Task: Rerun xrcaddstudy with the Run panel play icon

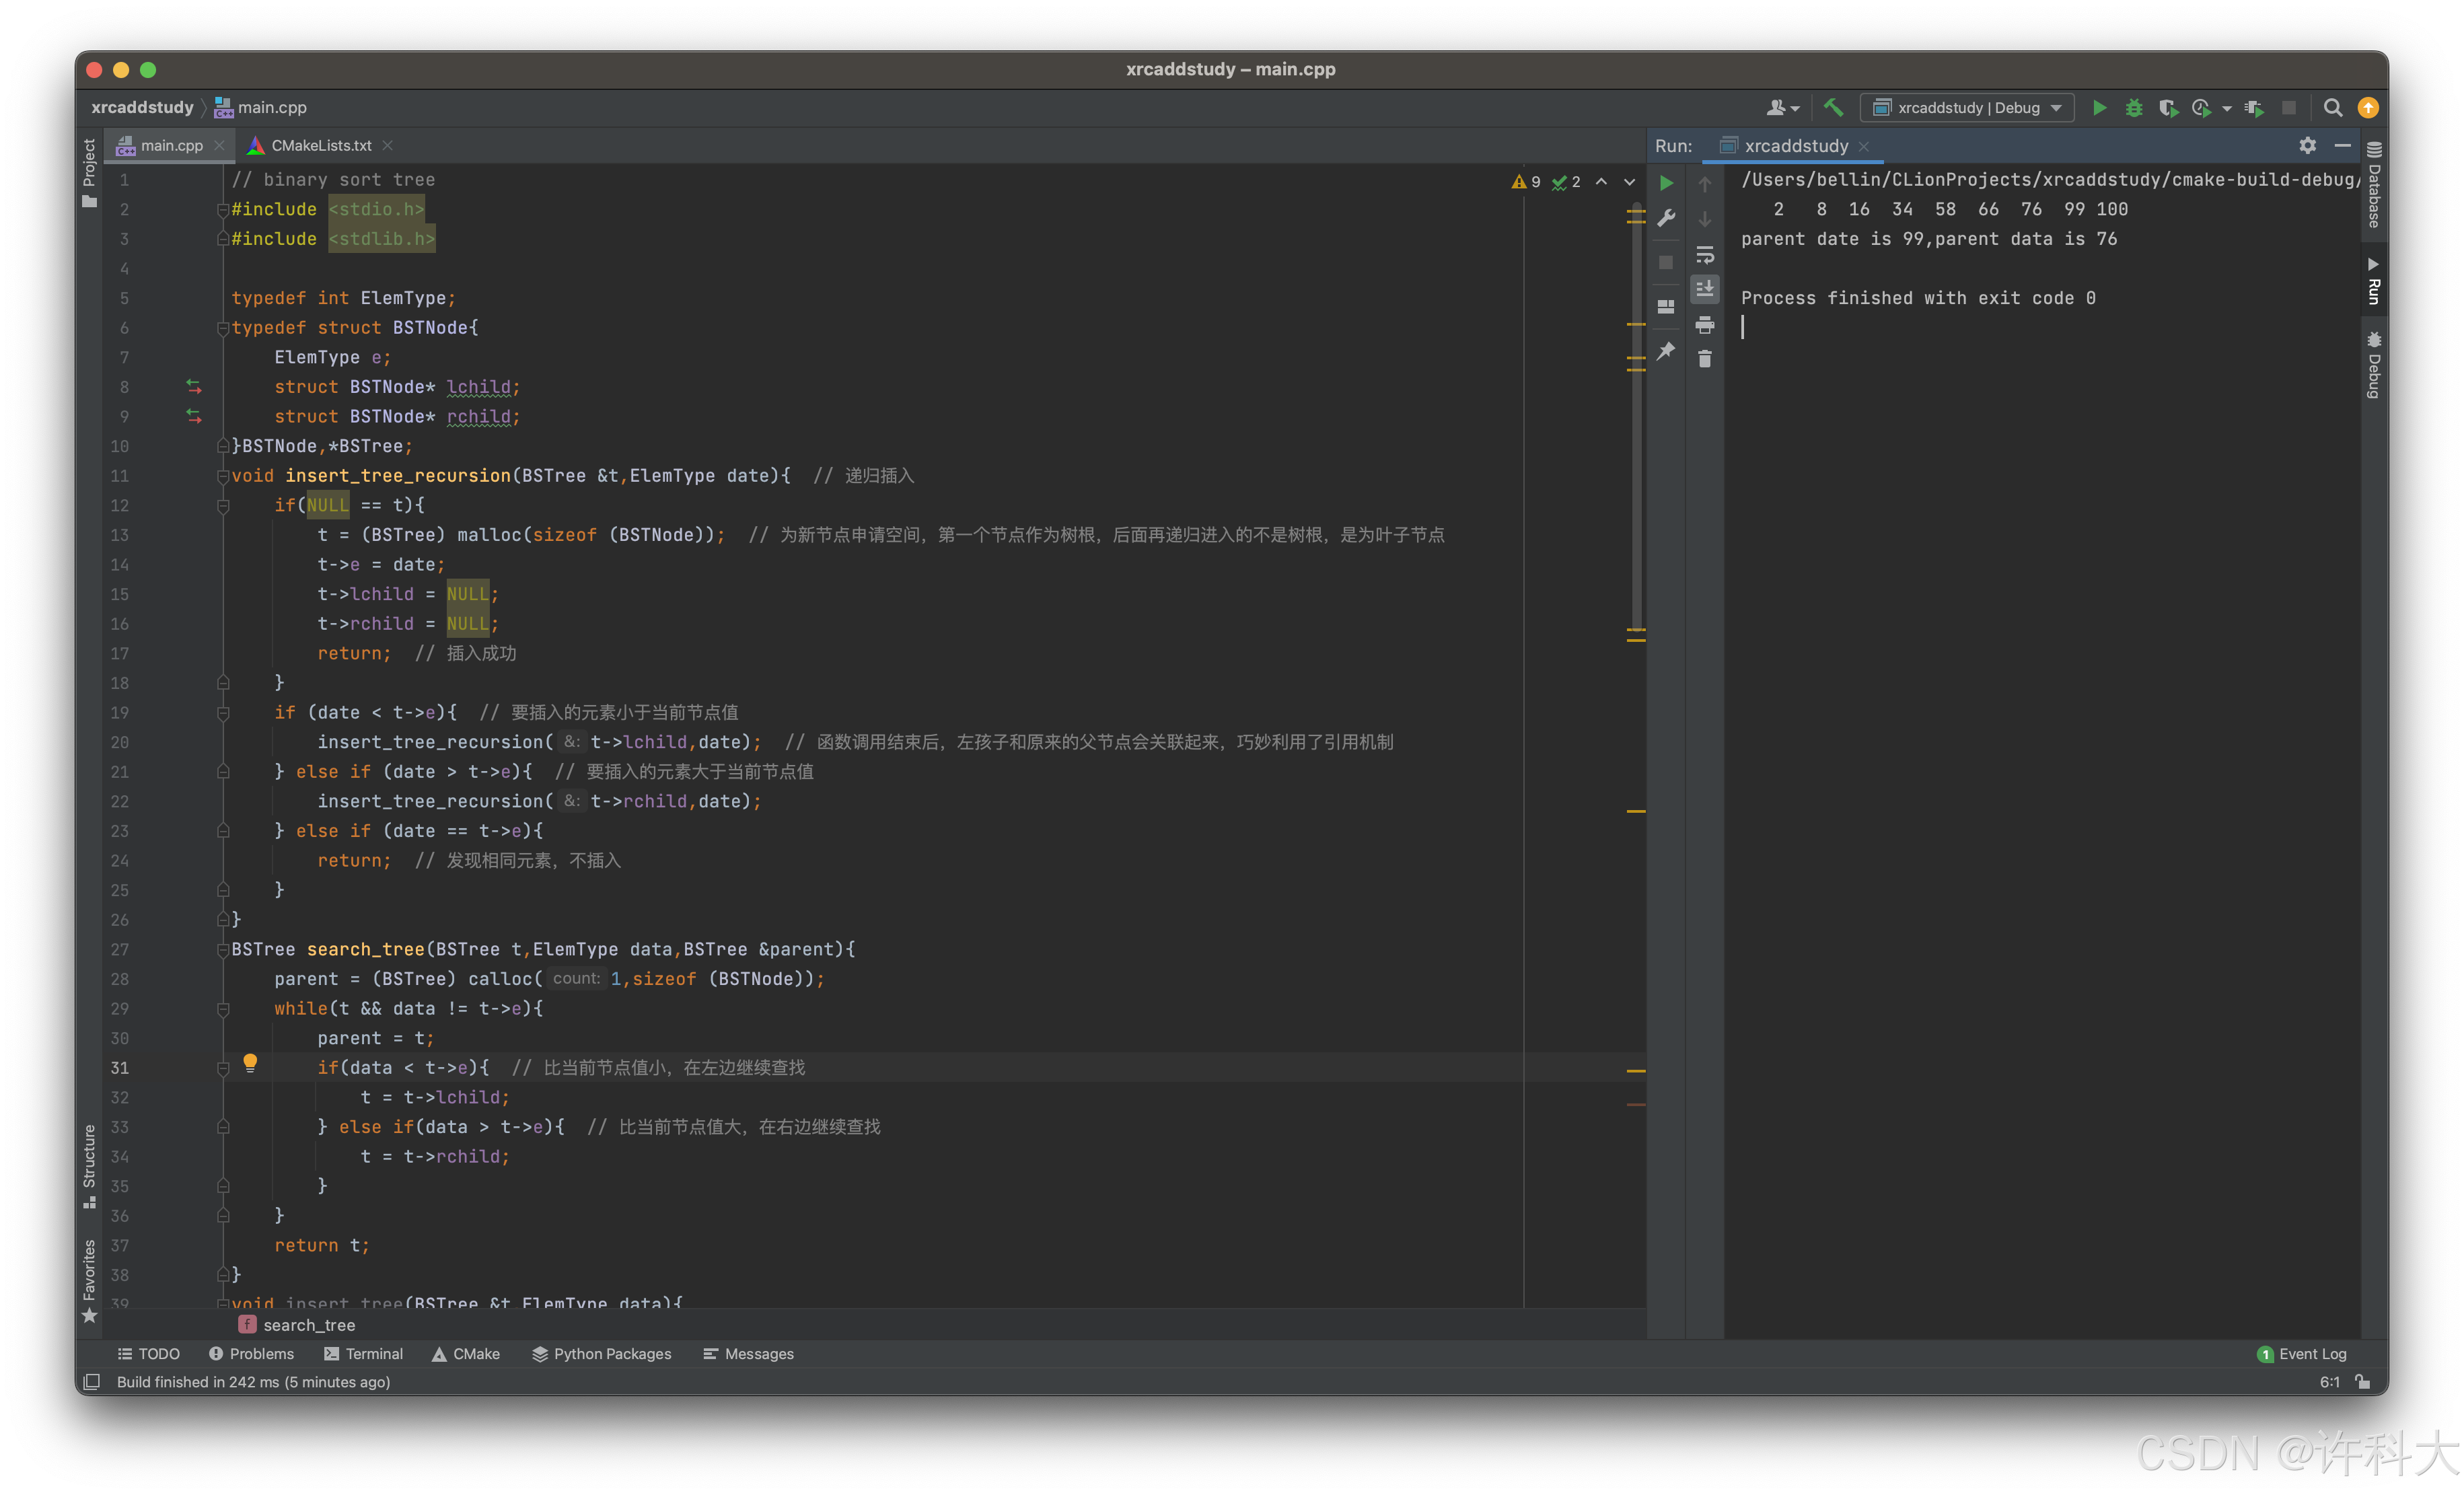Action: pyautogui.click(x=1666, y=183)
